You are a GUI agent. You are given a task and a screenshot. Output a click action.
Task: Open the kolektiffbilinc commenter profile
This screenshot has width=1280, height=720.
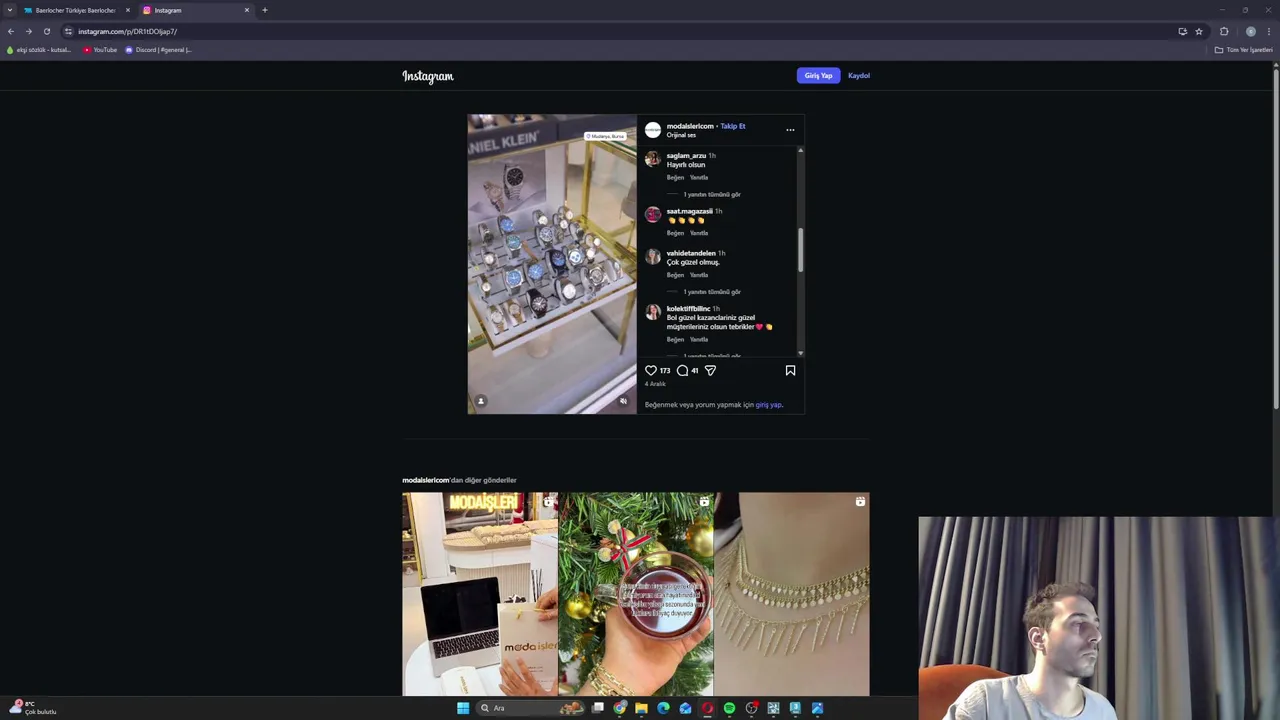coord(688,309)
